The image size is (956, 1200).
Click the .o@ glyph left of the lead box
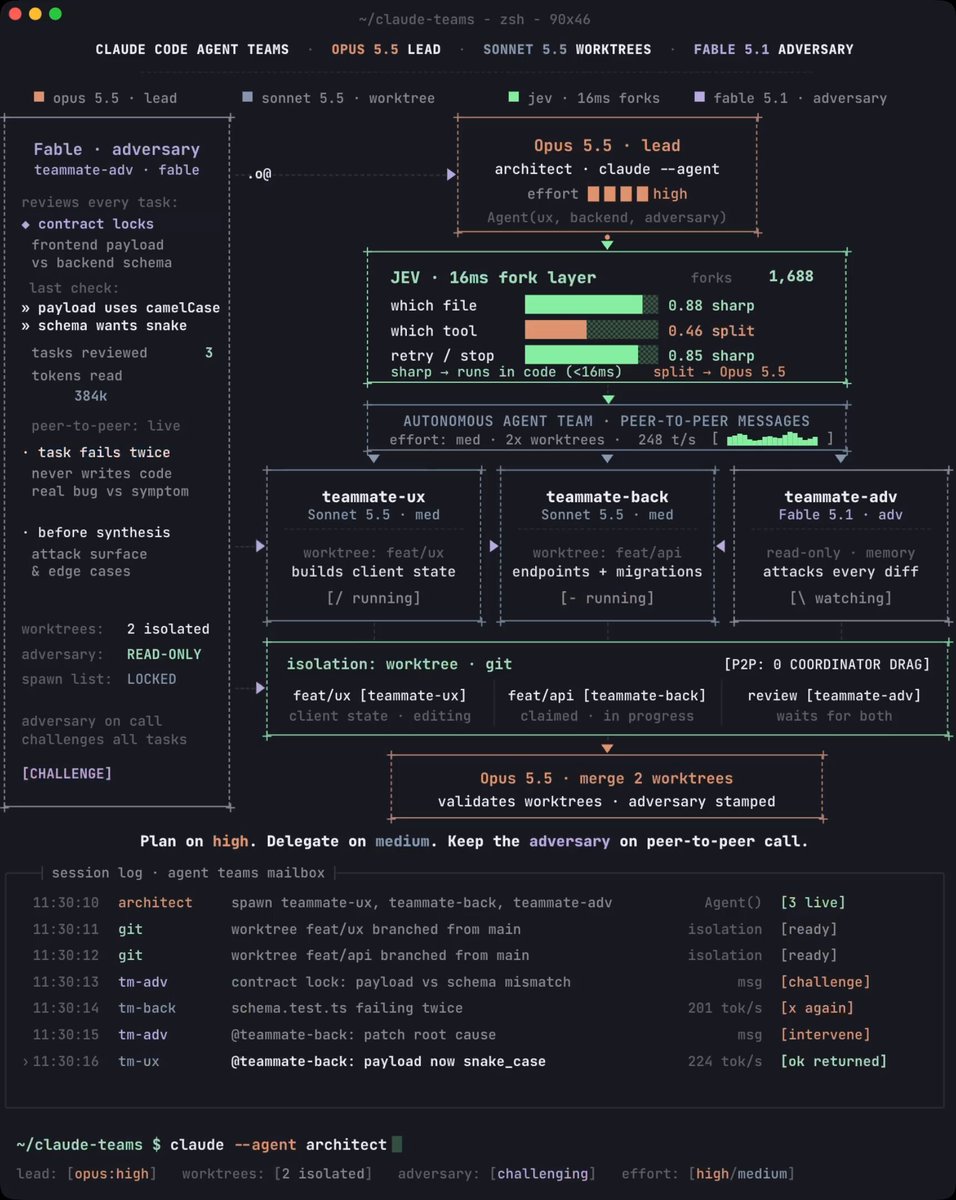(260, 174)
